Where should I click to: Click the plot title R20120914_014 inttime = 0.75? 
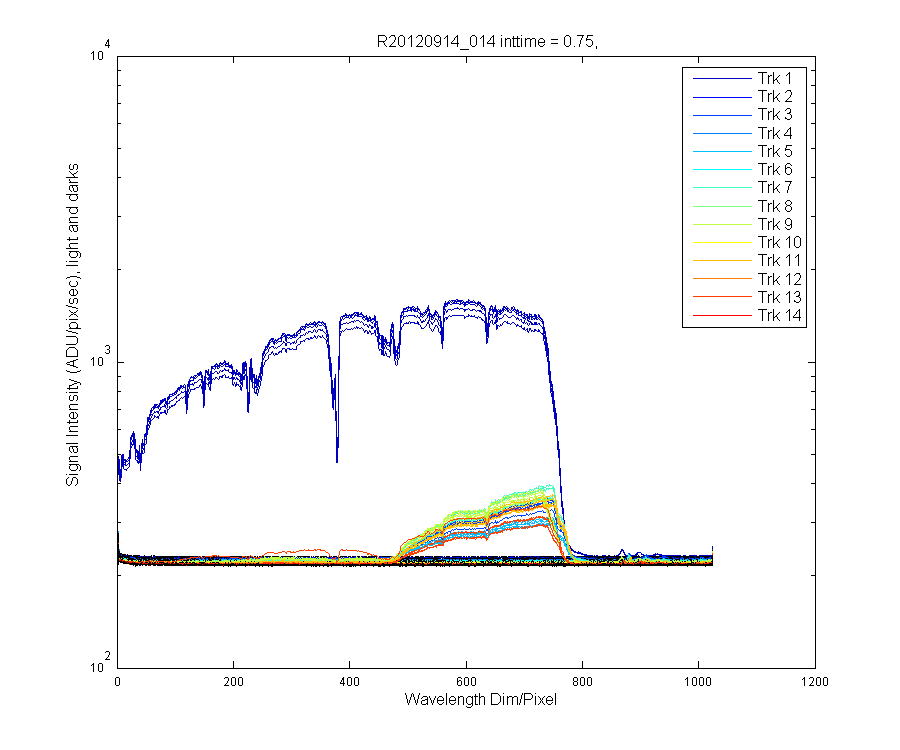tap(487, 41)
